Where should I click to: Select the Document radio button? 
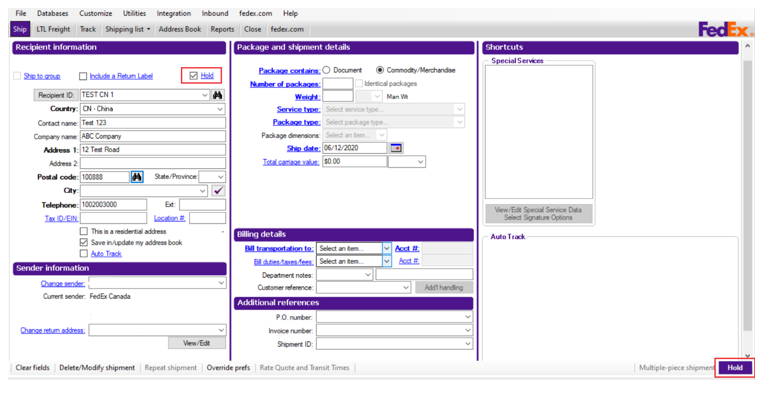click(x=327, y=70)
